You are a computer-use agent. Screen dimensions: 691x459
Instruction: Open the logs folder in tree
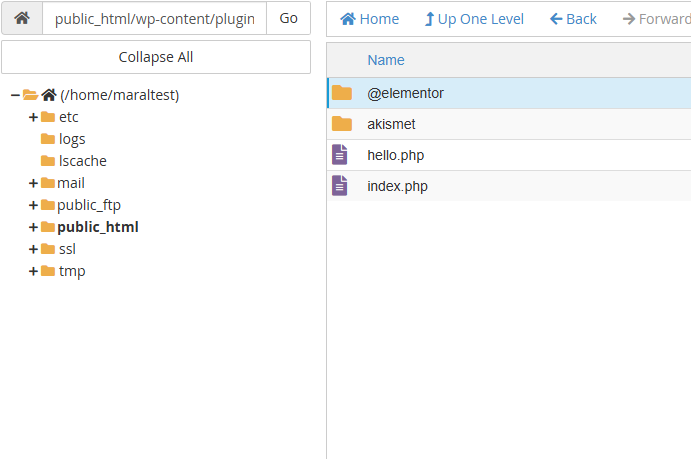[72, 139]
